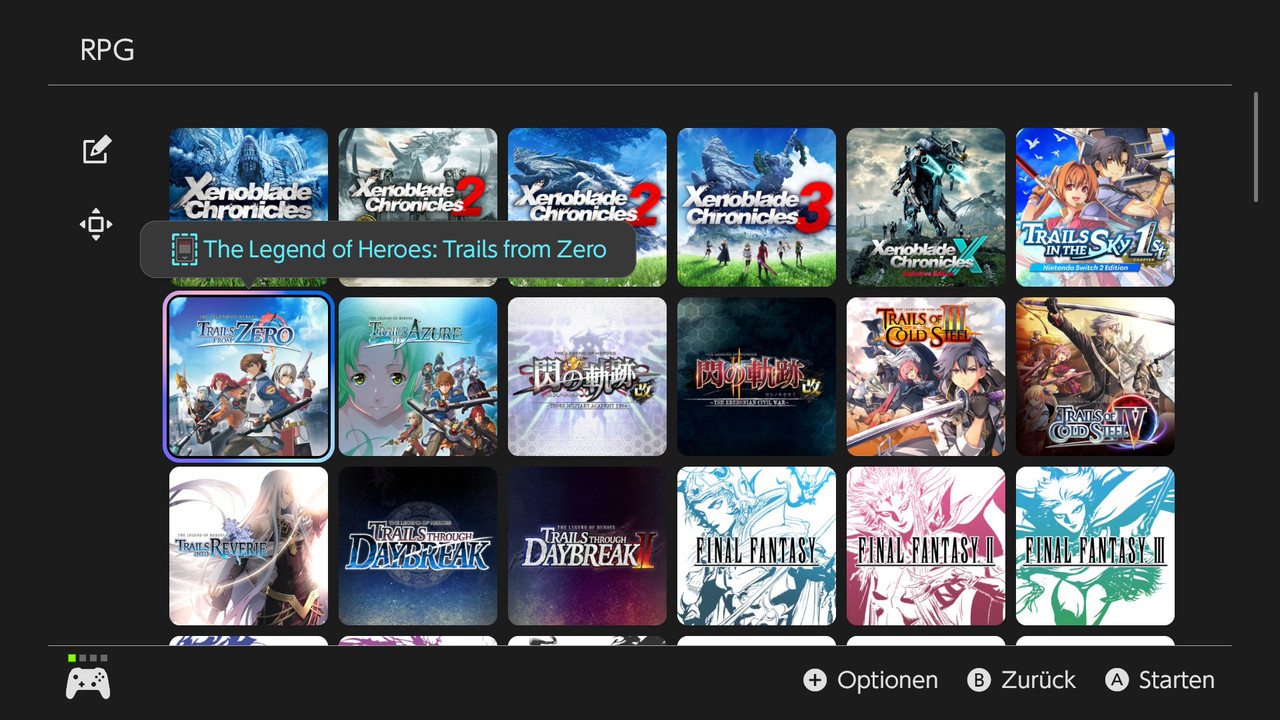This screenshot has height=720, width=1280.
Task: Select the Trails to Azure game tile
Action: [418, 377]
